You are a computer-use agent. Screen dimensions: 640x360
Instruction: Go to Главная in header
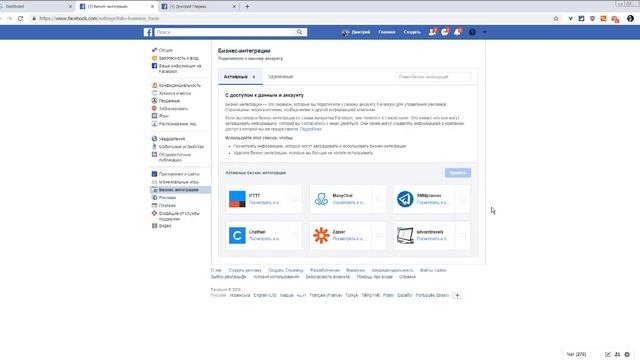pos(387,32)
